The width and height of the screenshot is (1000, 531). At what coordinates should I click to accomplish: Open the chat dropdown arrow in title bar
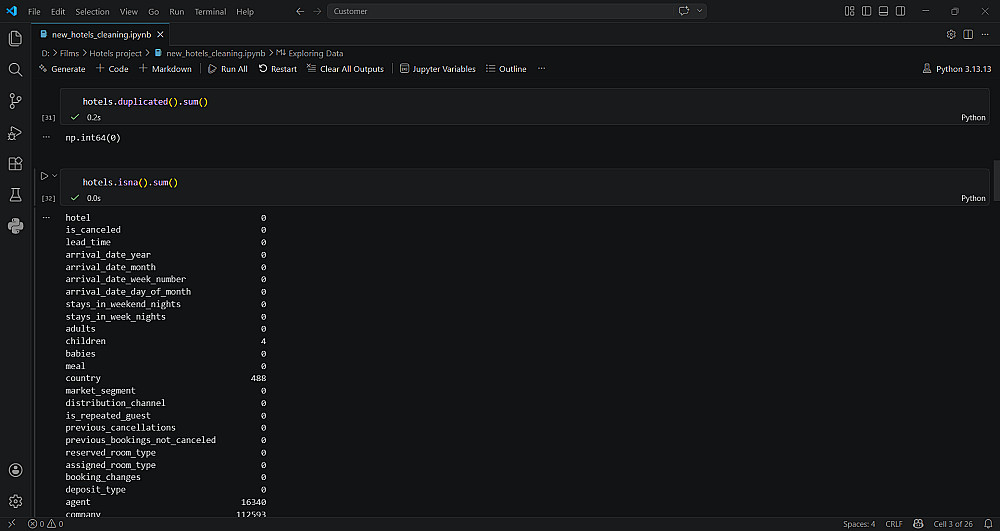coord(700,11)
